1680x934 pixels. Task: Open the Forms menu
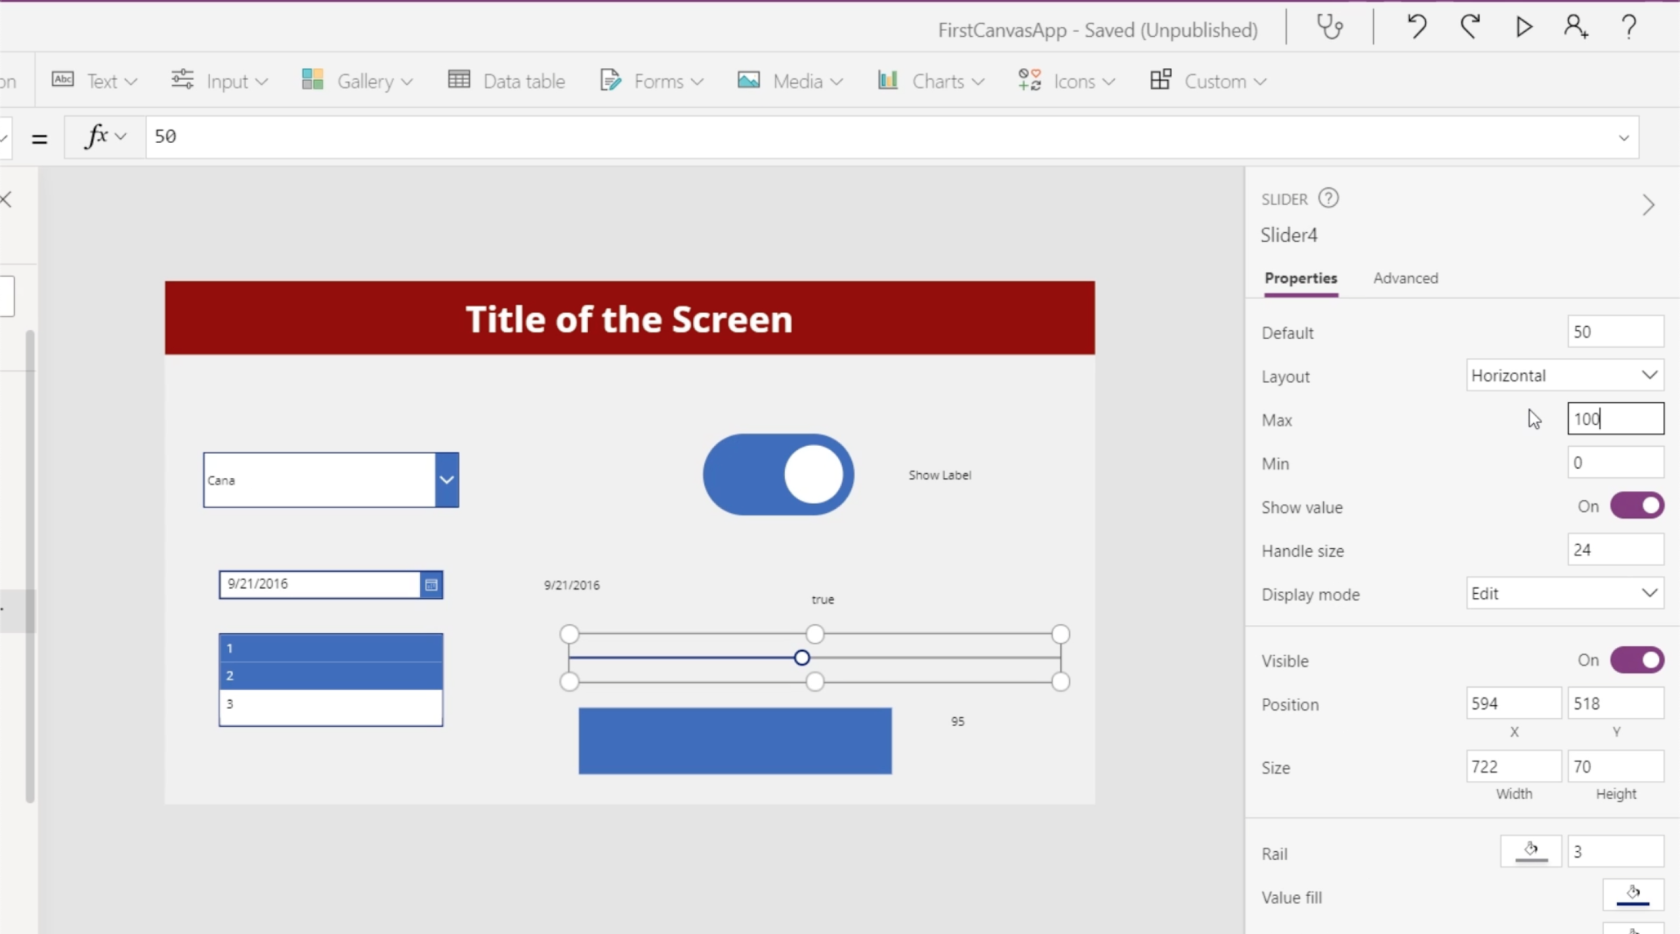[651, 81]
